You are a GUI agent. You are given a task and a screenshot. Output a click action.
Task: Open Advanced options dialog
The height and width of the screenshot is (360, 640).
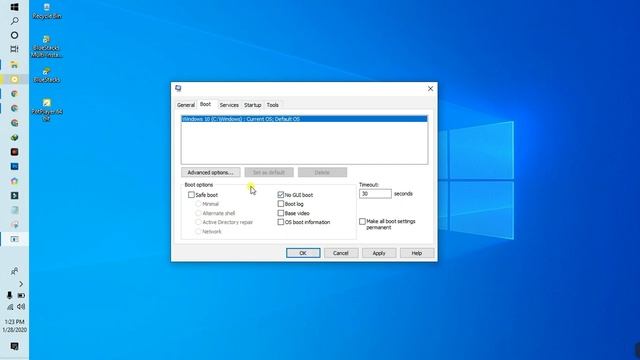click(x=211, y=172)
